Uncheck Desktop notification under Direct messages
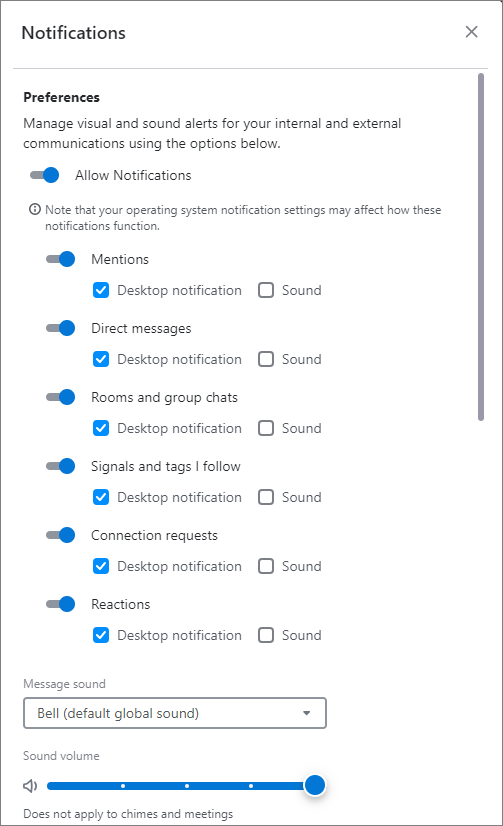Screen dimensions: 503x826 pos(101,359)
